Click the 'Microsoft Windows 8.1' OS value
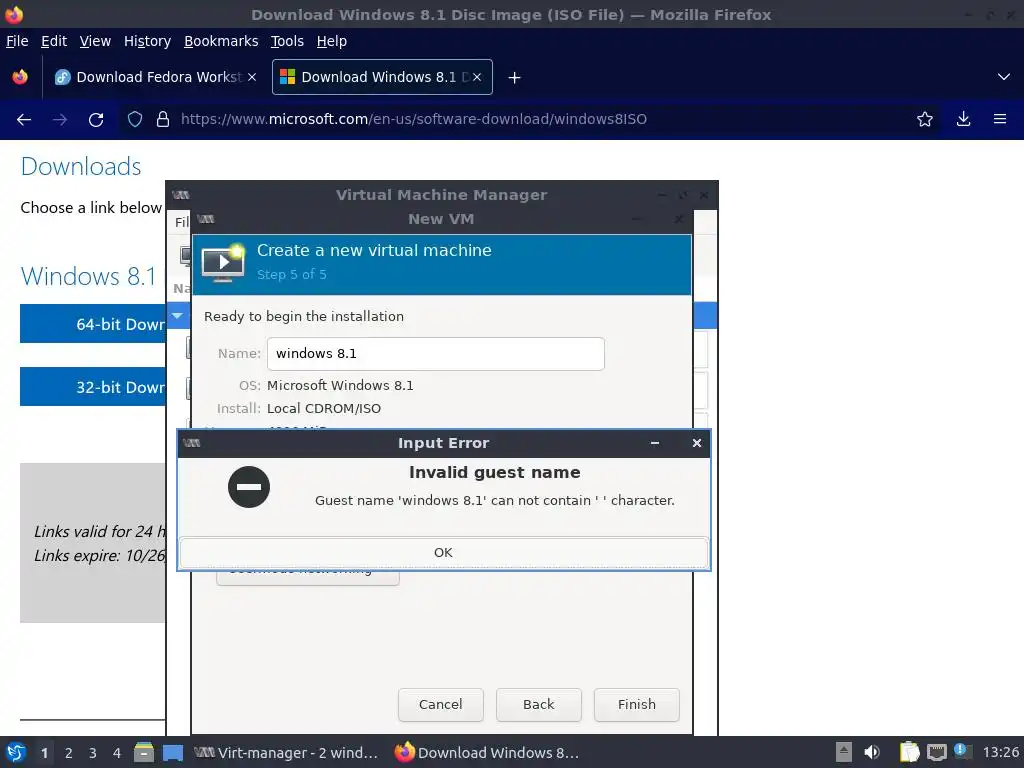1024x768 pixels. tap(340, 385)
